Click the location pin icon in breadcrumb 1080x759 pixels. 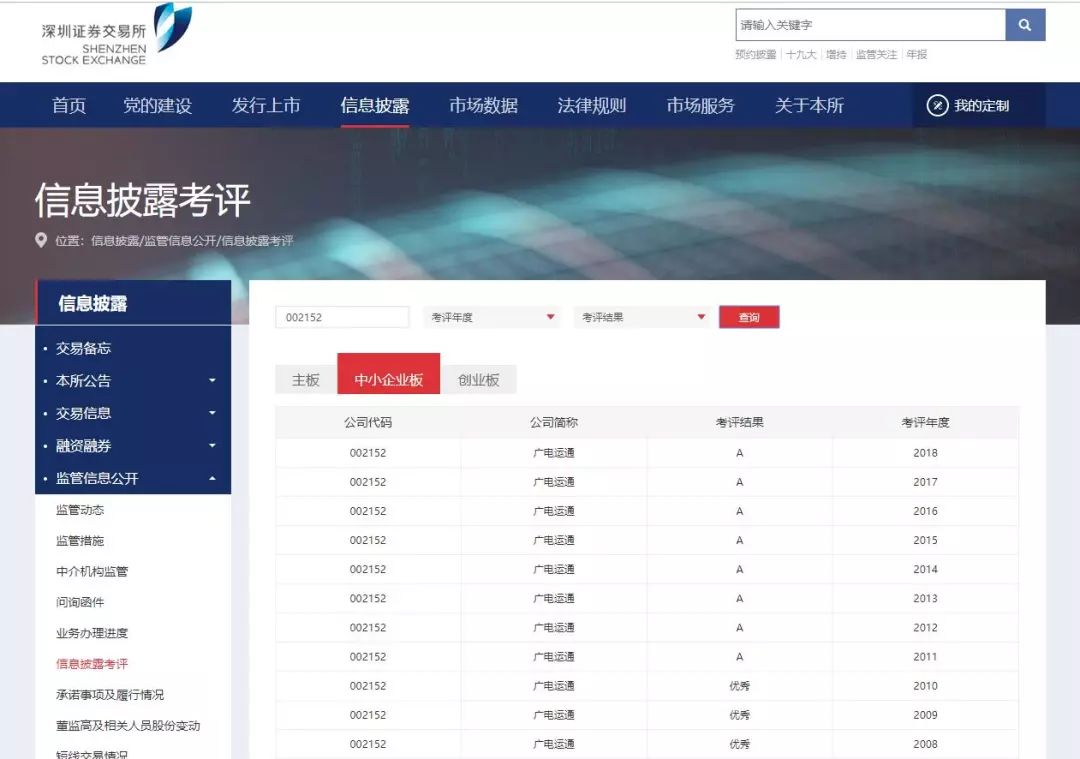tap(41, 240)
